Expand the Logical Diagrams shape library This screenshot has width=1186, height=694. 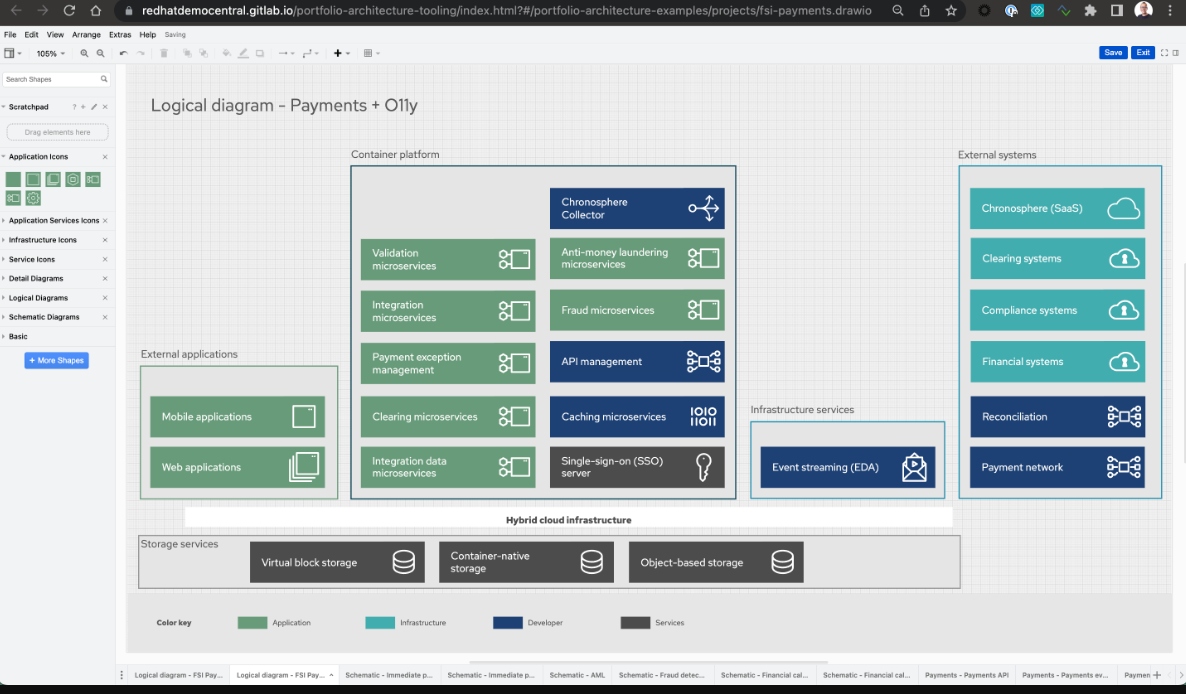tap(38, 298)
